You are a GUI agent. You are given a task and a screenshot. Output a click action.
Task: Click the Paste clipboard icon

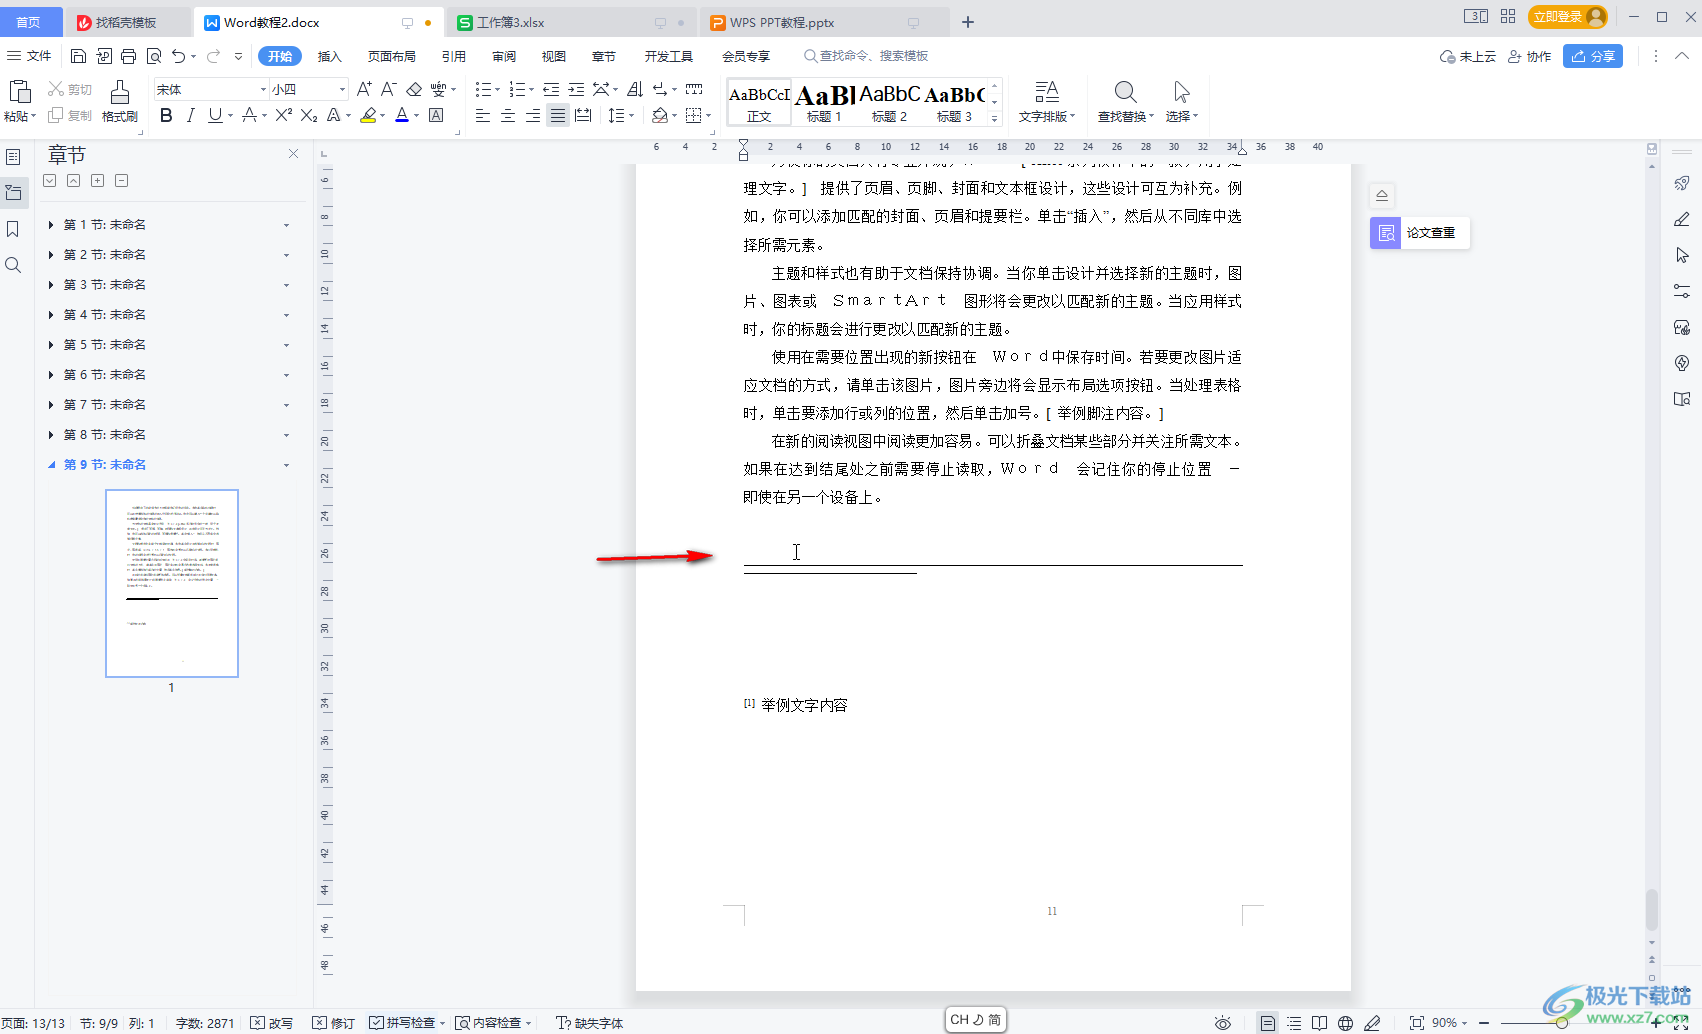(19, 92)
